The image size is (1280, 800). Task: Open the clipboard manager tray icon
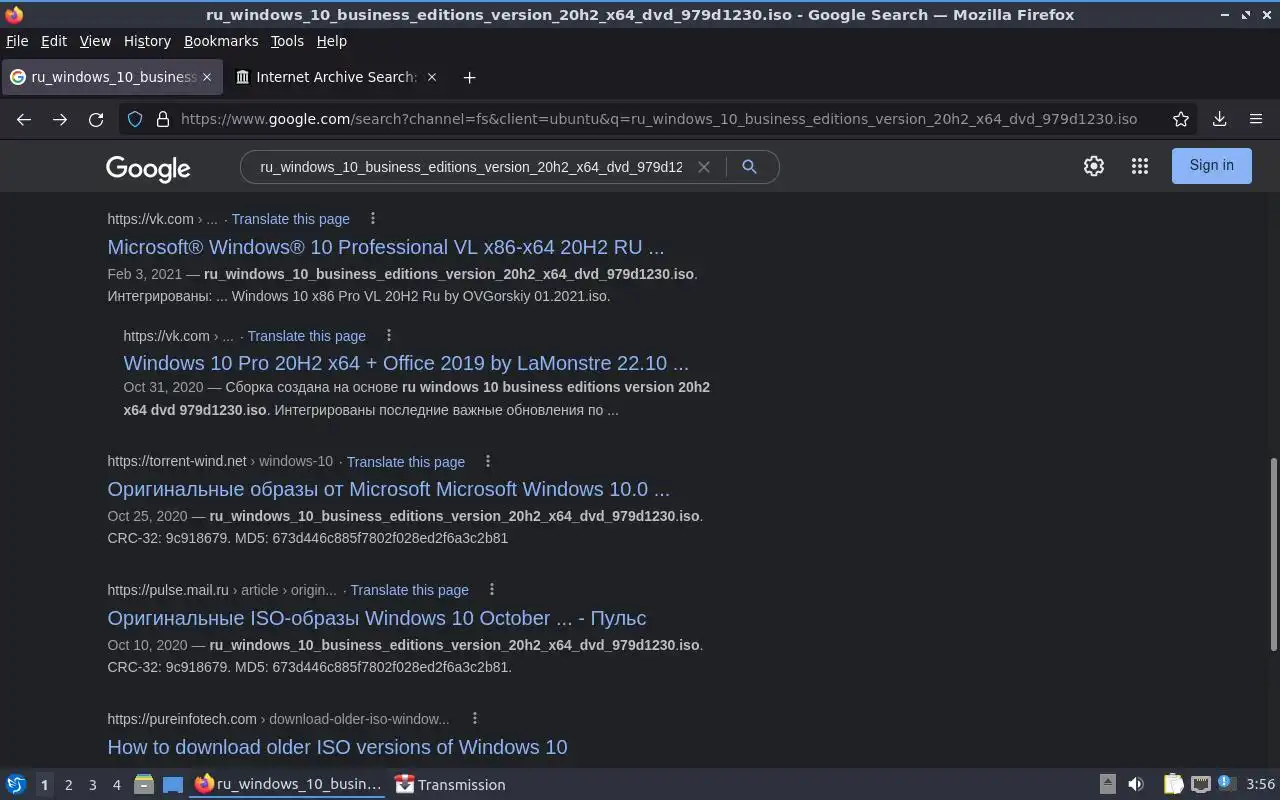pos(1173,784)
